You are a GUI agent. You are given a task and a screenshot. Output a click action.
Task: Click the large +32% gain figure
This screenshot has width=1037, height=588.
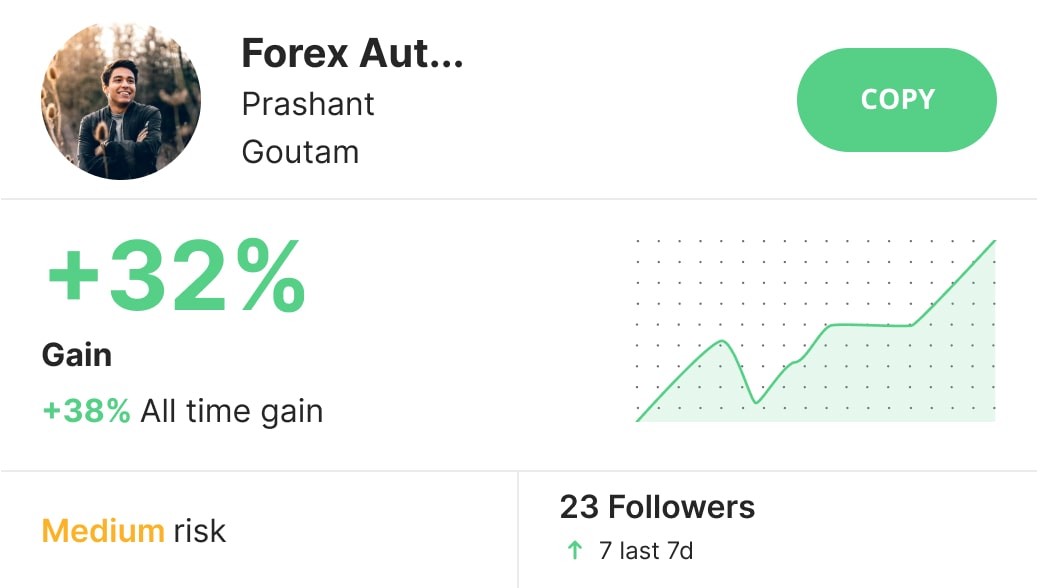(175, 276)
